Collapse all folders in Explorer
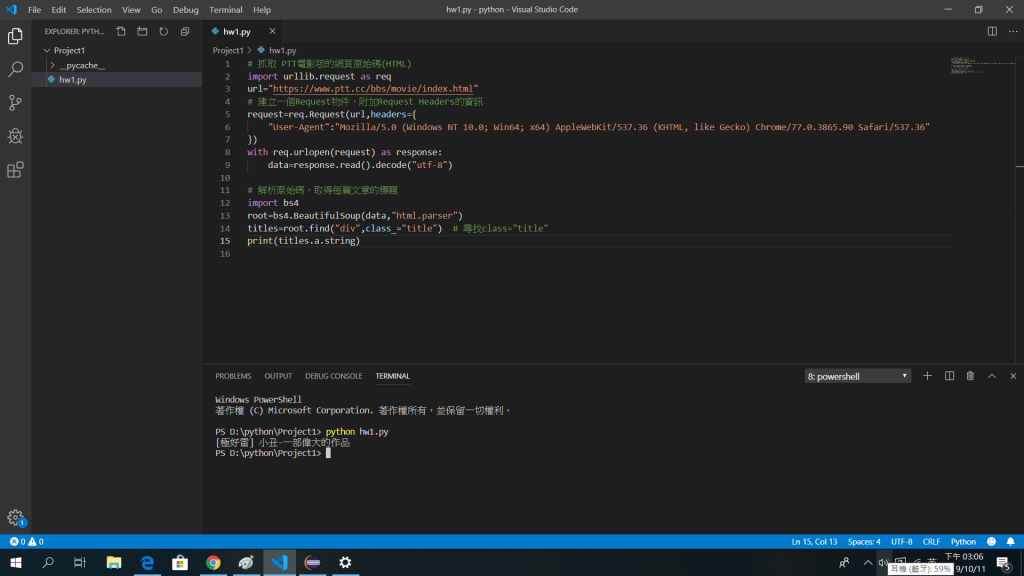Viewport: 1024px width, 576px height. click(x=185, y=31)
